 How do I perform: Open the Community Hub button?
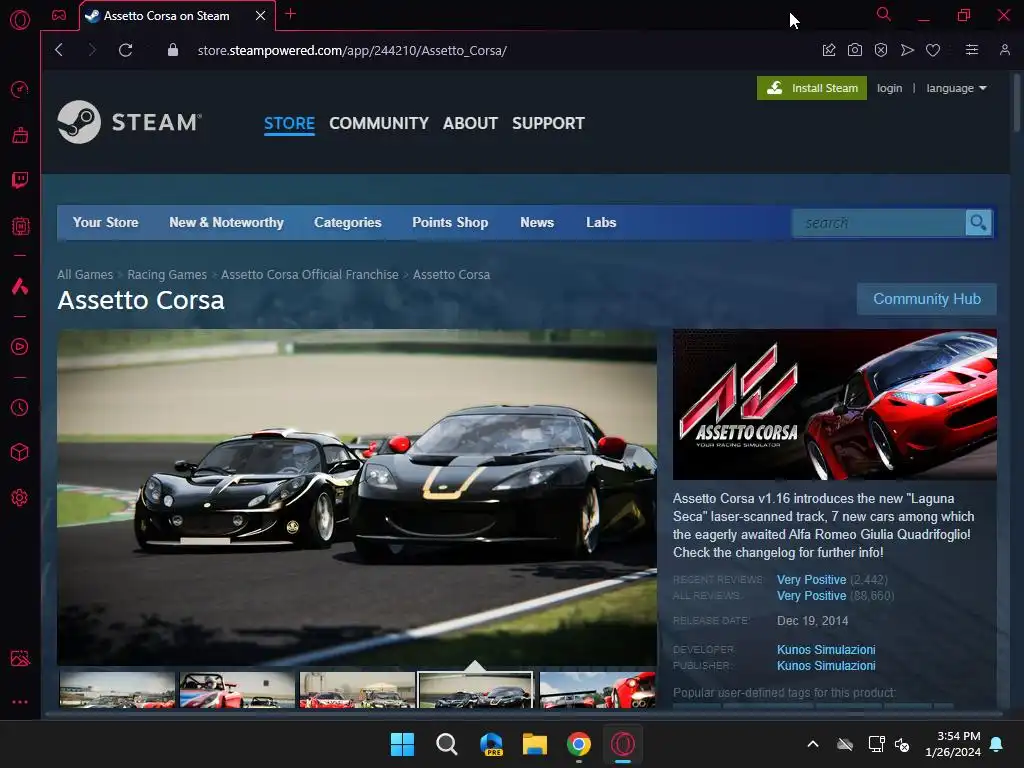[x=927, y=299]
